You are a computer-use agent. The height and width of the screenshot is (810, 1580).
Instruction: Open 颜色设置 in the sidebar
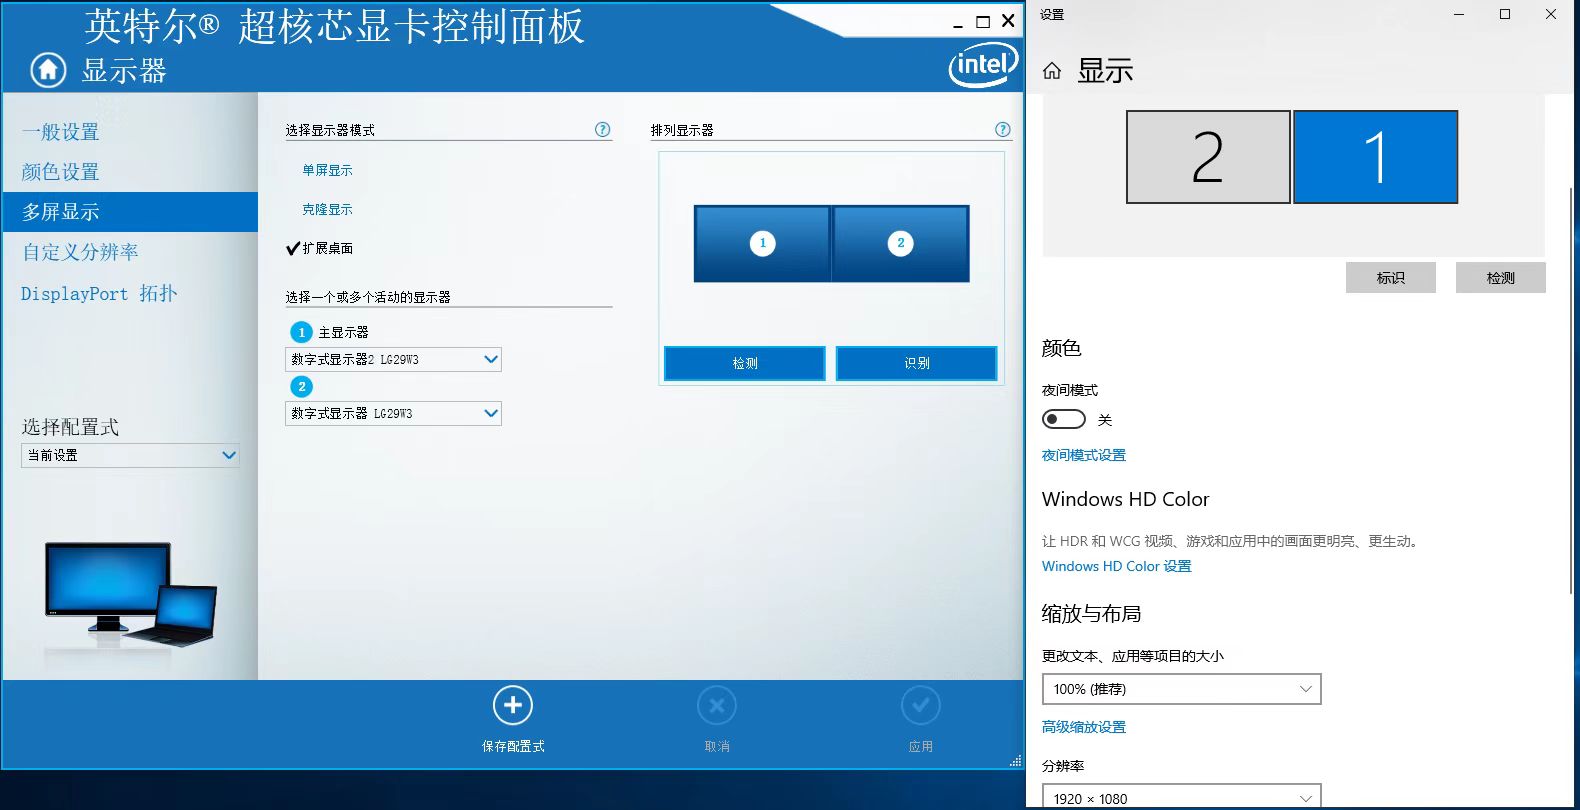[61, 172]
